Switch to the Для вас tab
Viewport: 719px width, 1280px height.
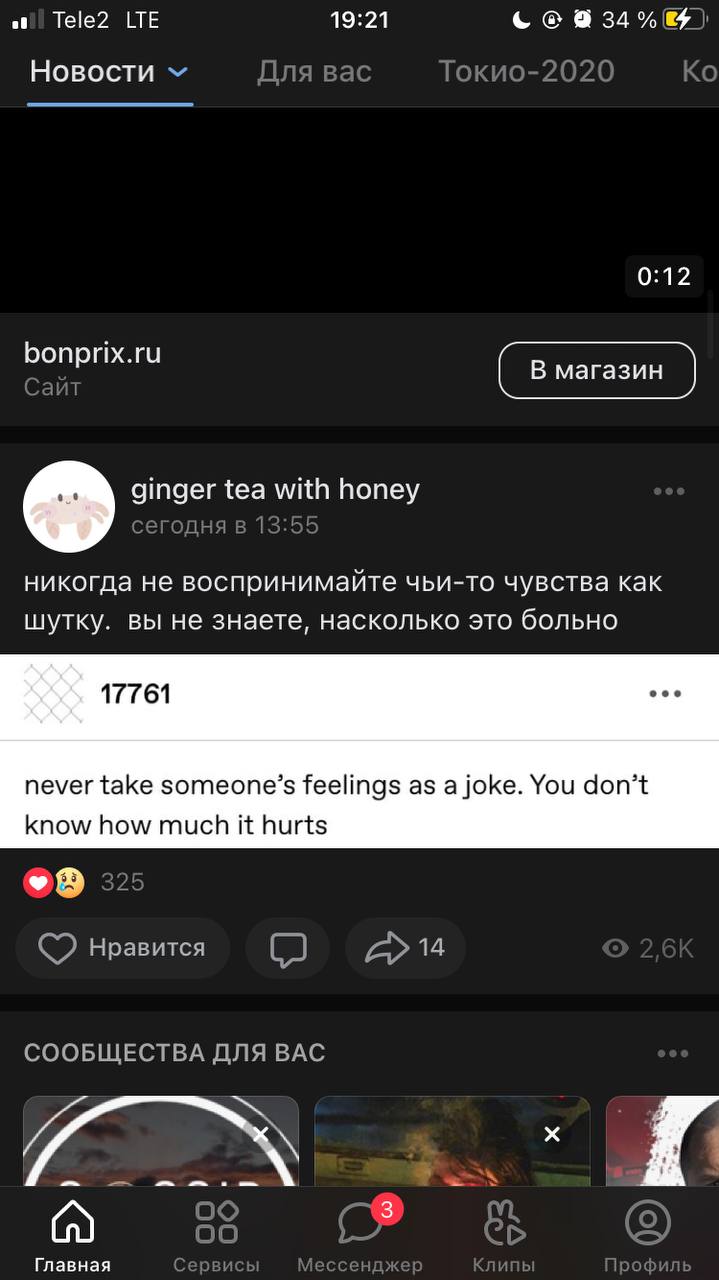(314, 71)
